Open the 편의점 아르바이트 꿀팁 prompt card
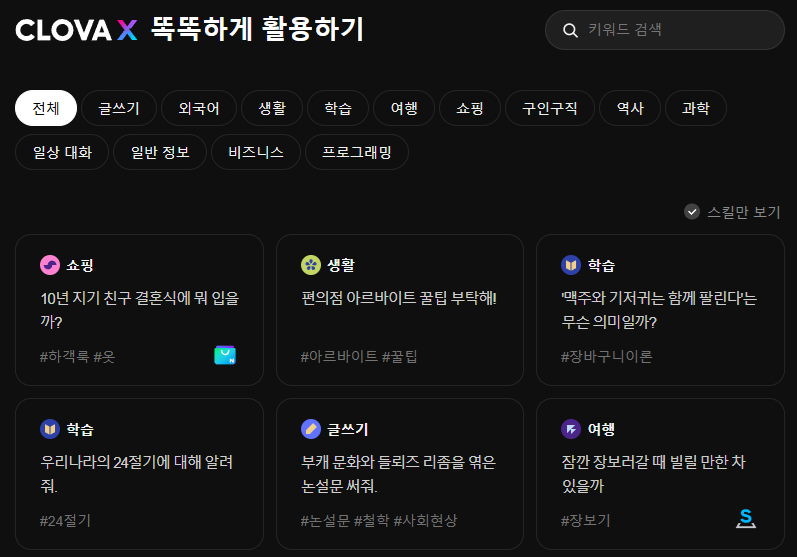 [x=399, y=309]
